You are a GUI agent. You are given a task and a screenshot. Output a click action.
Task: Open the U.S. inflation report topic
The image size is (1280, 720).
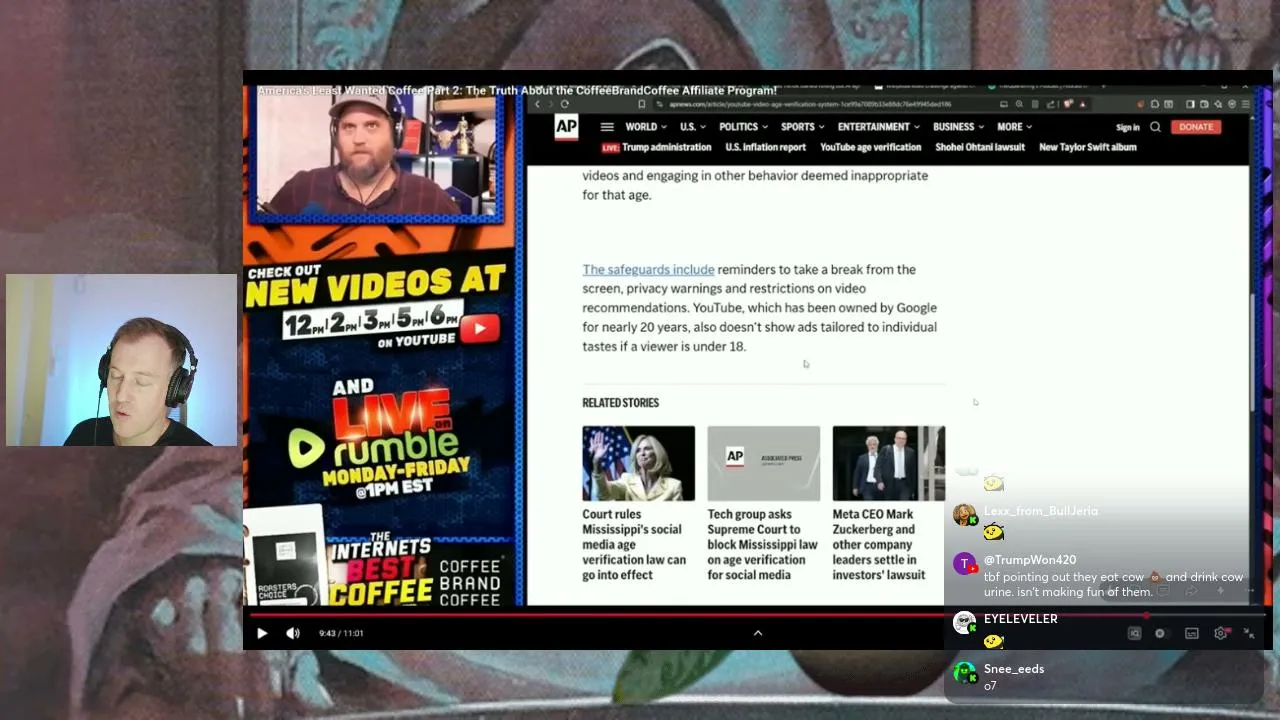(x=765, y=147)
